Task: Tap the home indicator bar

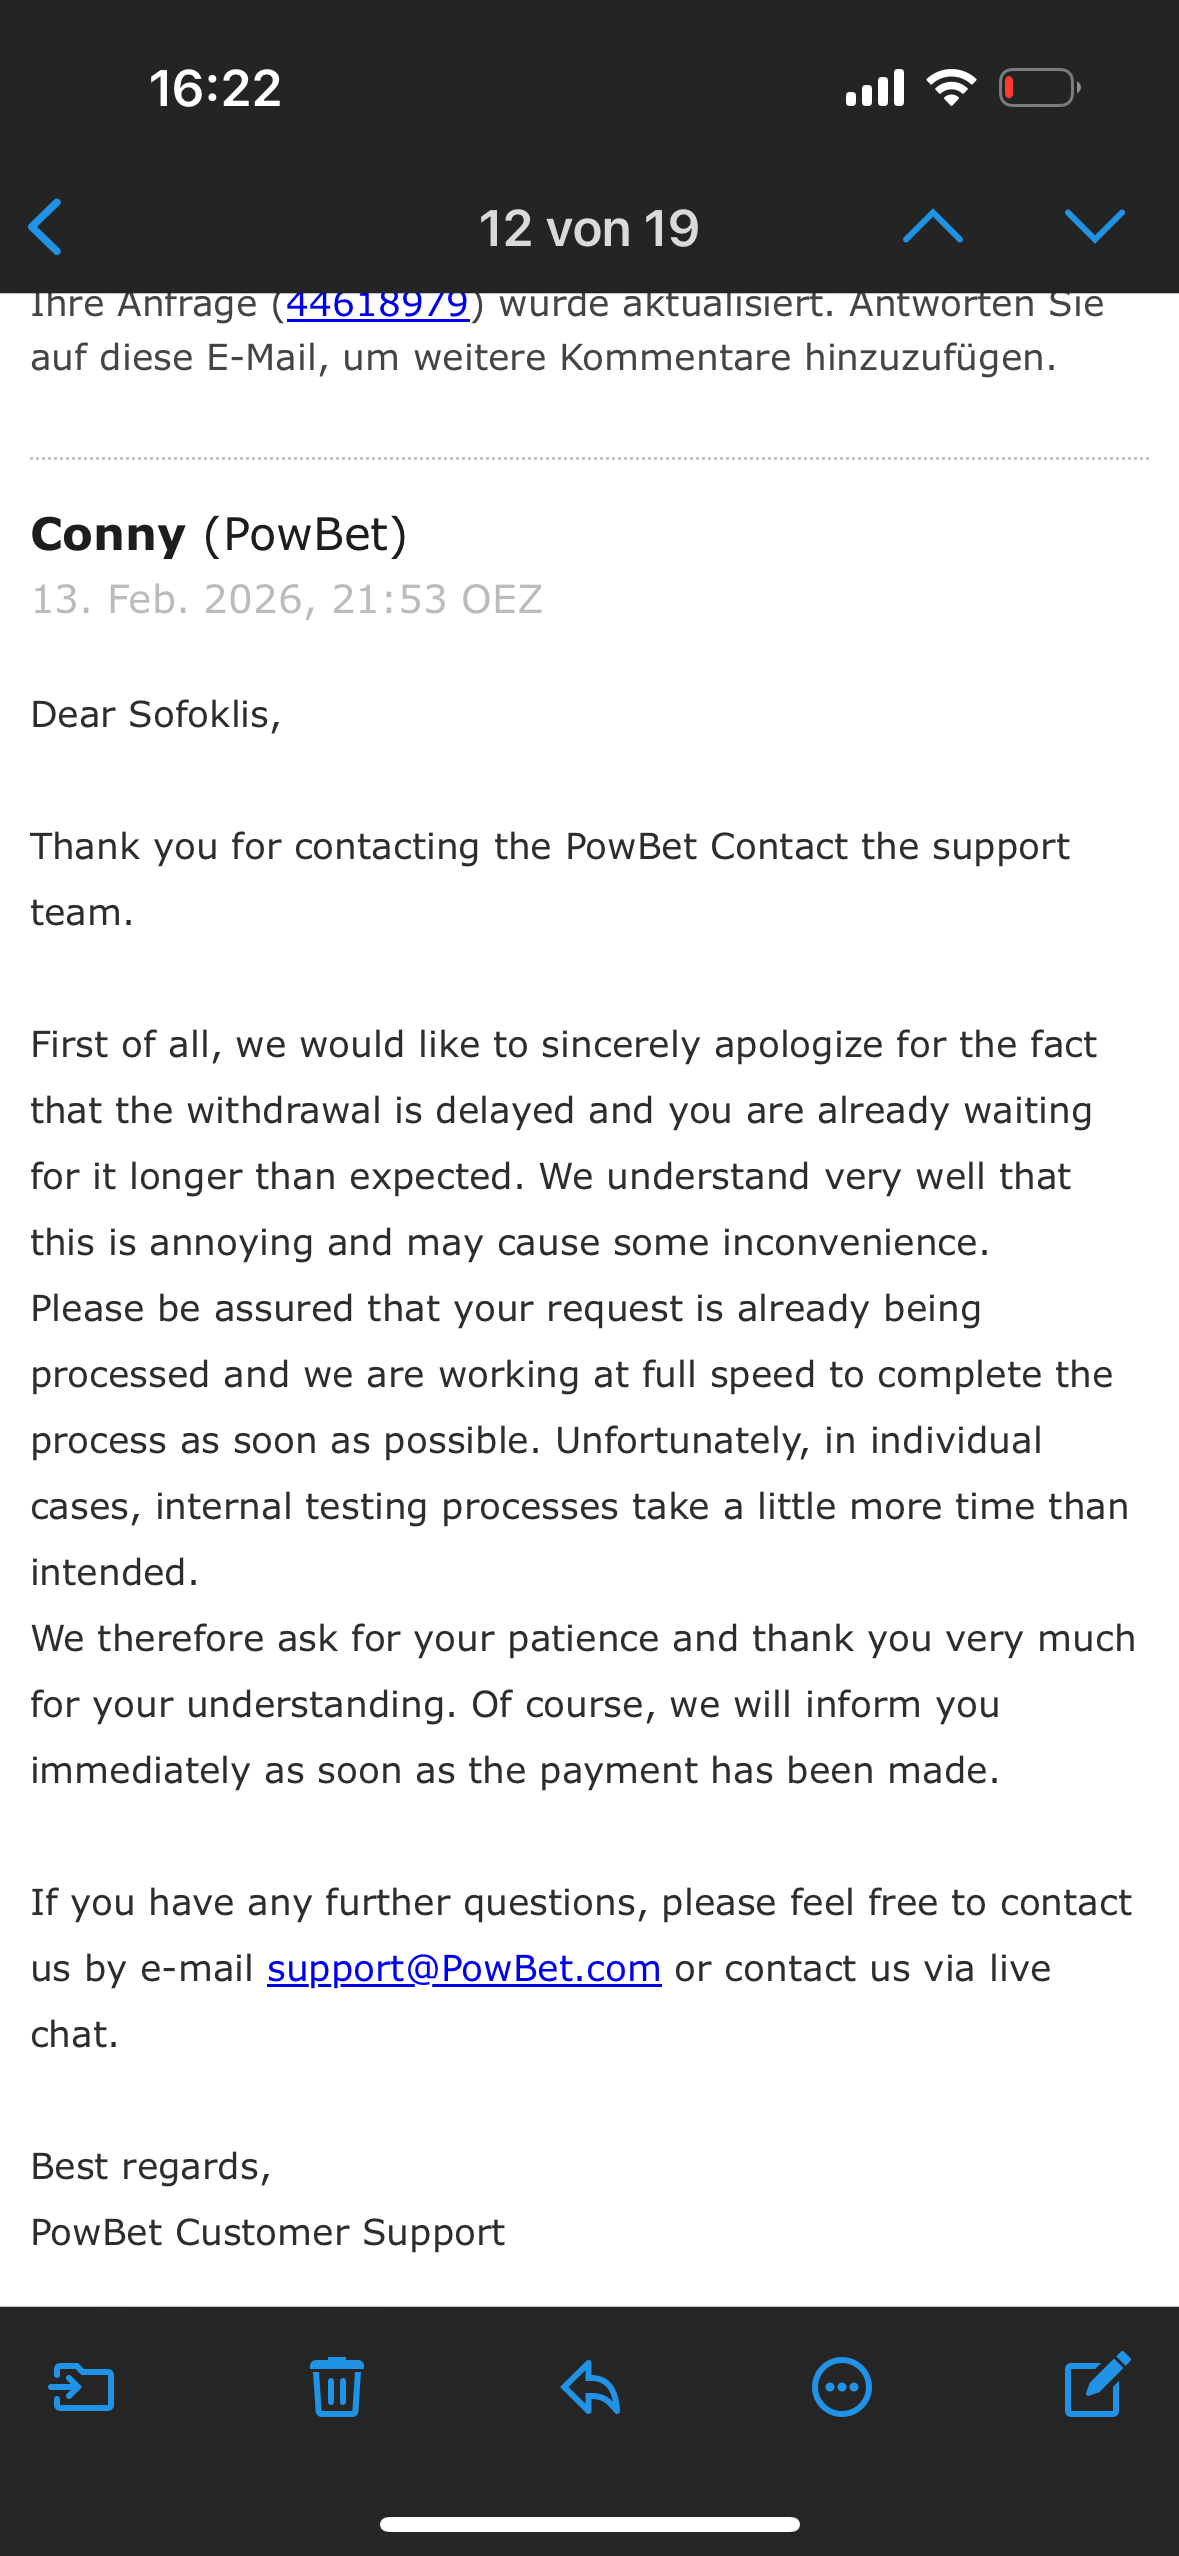Action: coord(589,2524)
